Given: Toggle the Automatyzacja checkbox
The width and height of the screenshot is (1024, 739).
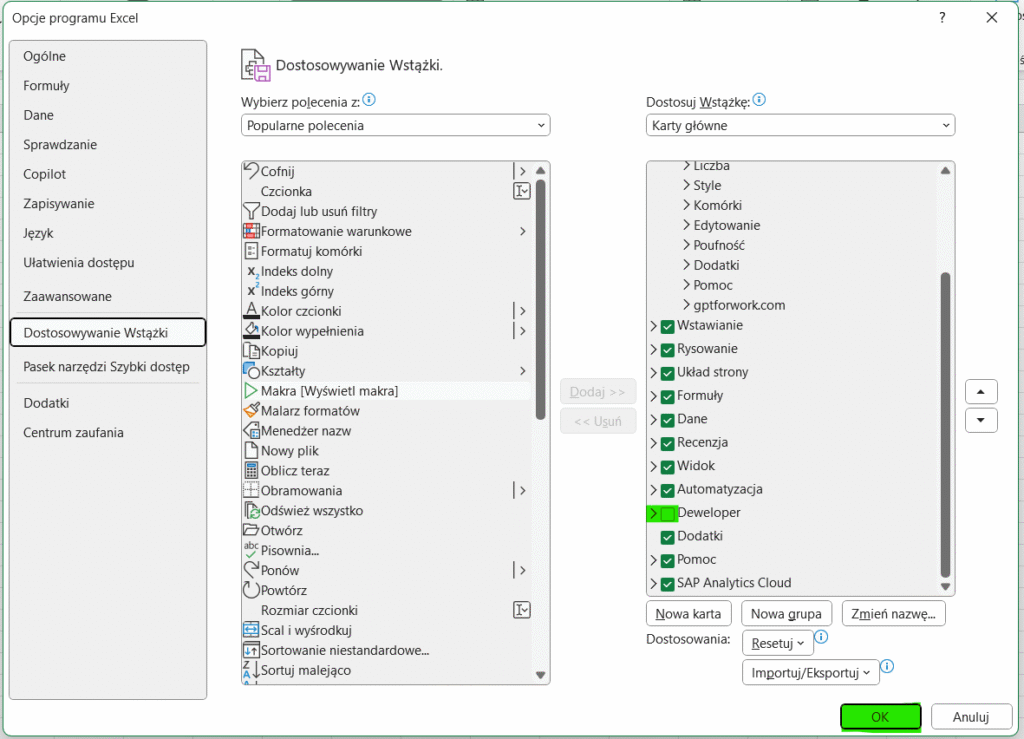Looking at the screenshot, I should [667, 490].
